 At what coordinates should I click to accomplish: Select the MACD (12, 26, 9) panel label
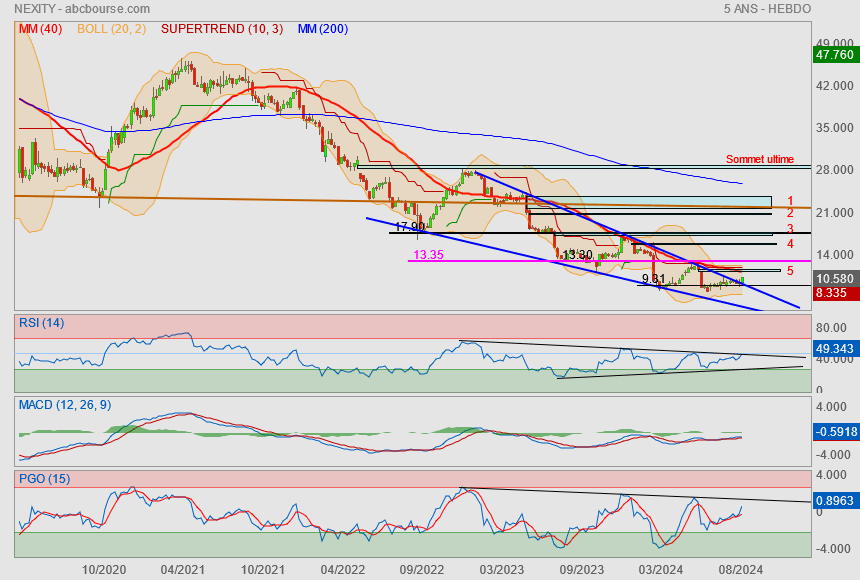tap(65, 405)
